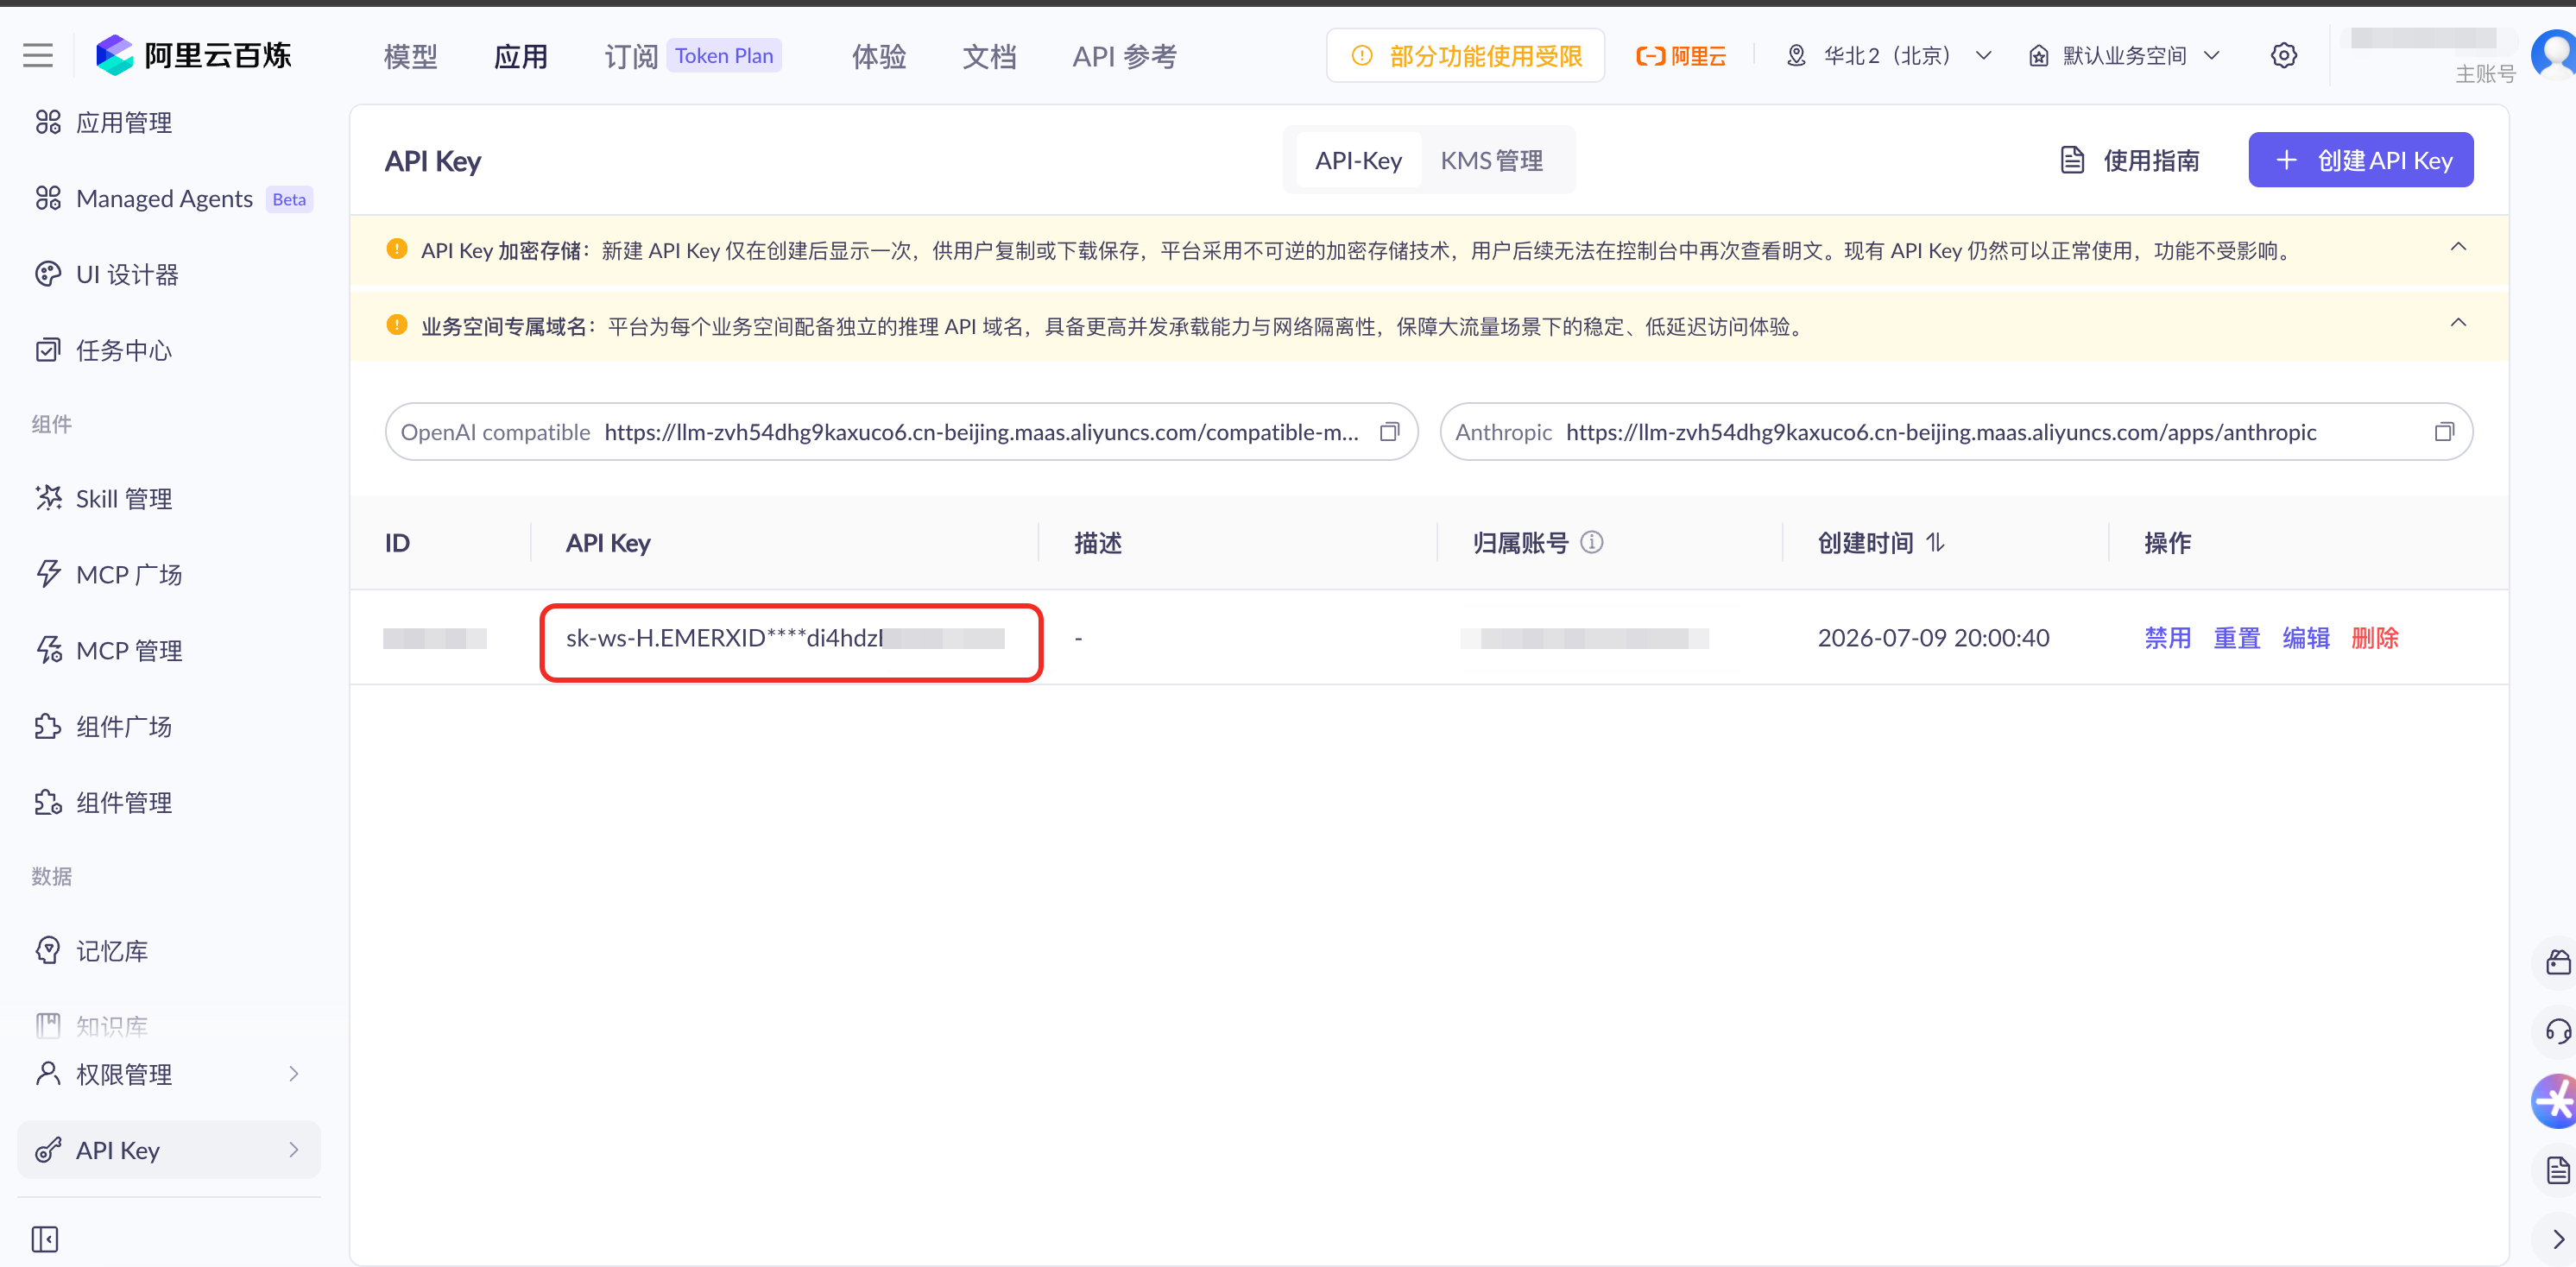Open the 默认业务空间 workspace dropdown

tap(2125, 56)
